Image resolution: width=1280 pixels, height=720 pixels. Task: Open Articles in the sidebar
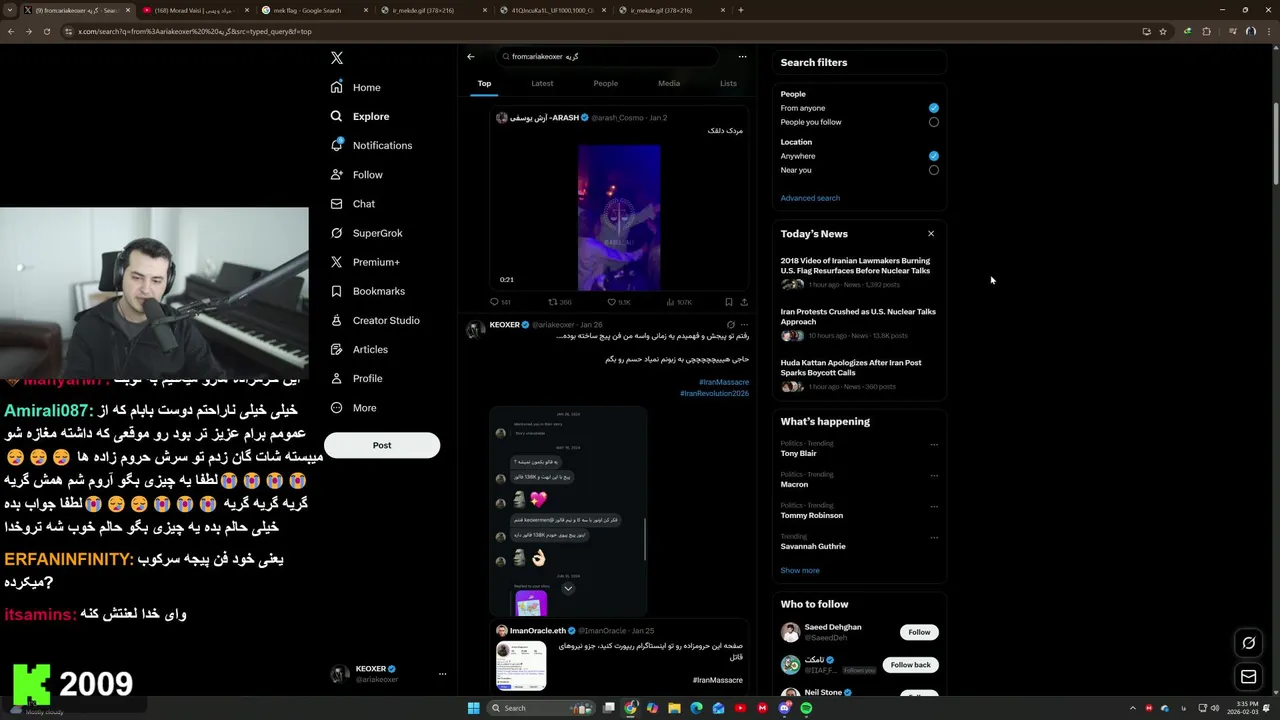358,349
